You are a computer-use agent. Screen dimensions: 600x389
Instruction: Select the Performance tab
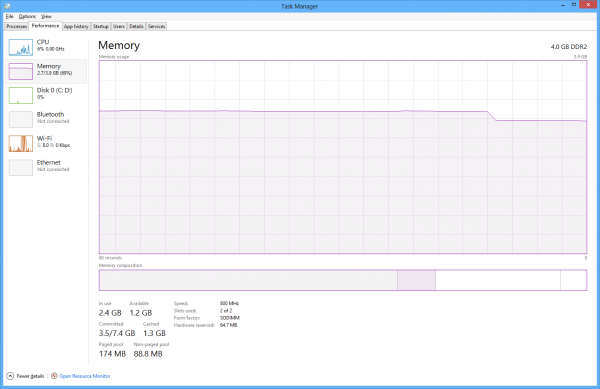click(45, 26)
